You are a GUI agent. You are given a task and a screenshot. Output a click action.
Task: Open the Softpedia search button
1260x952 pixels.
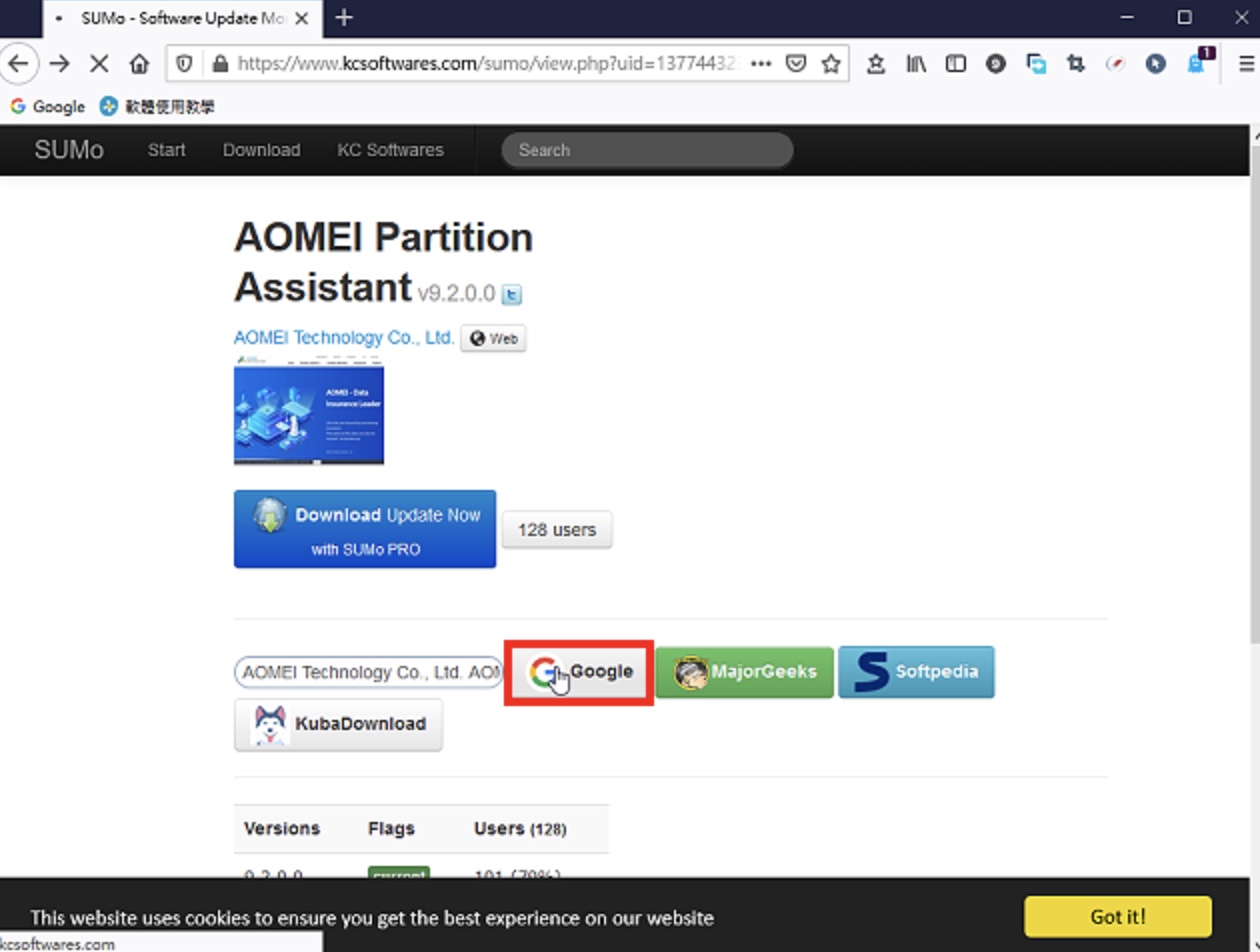click(916, 672)
